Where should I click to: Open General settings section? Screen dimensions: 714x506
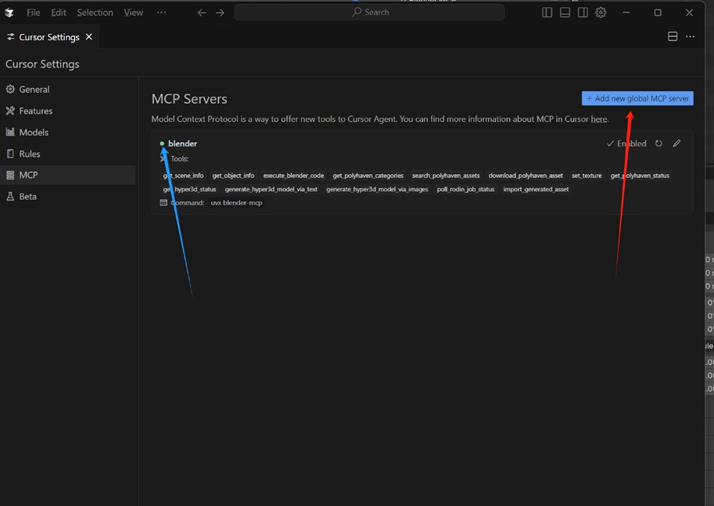(68, 89)
